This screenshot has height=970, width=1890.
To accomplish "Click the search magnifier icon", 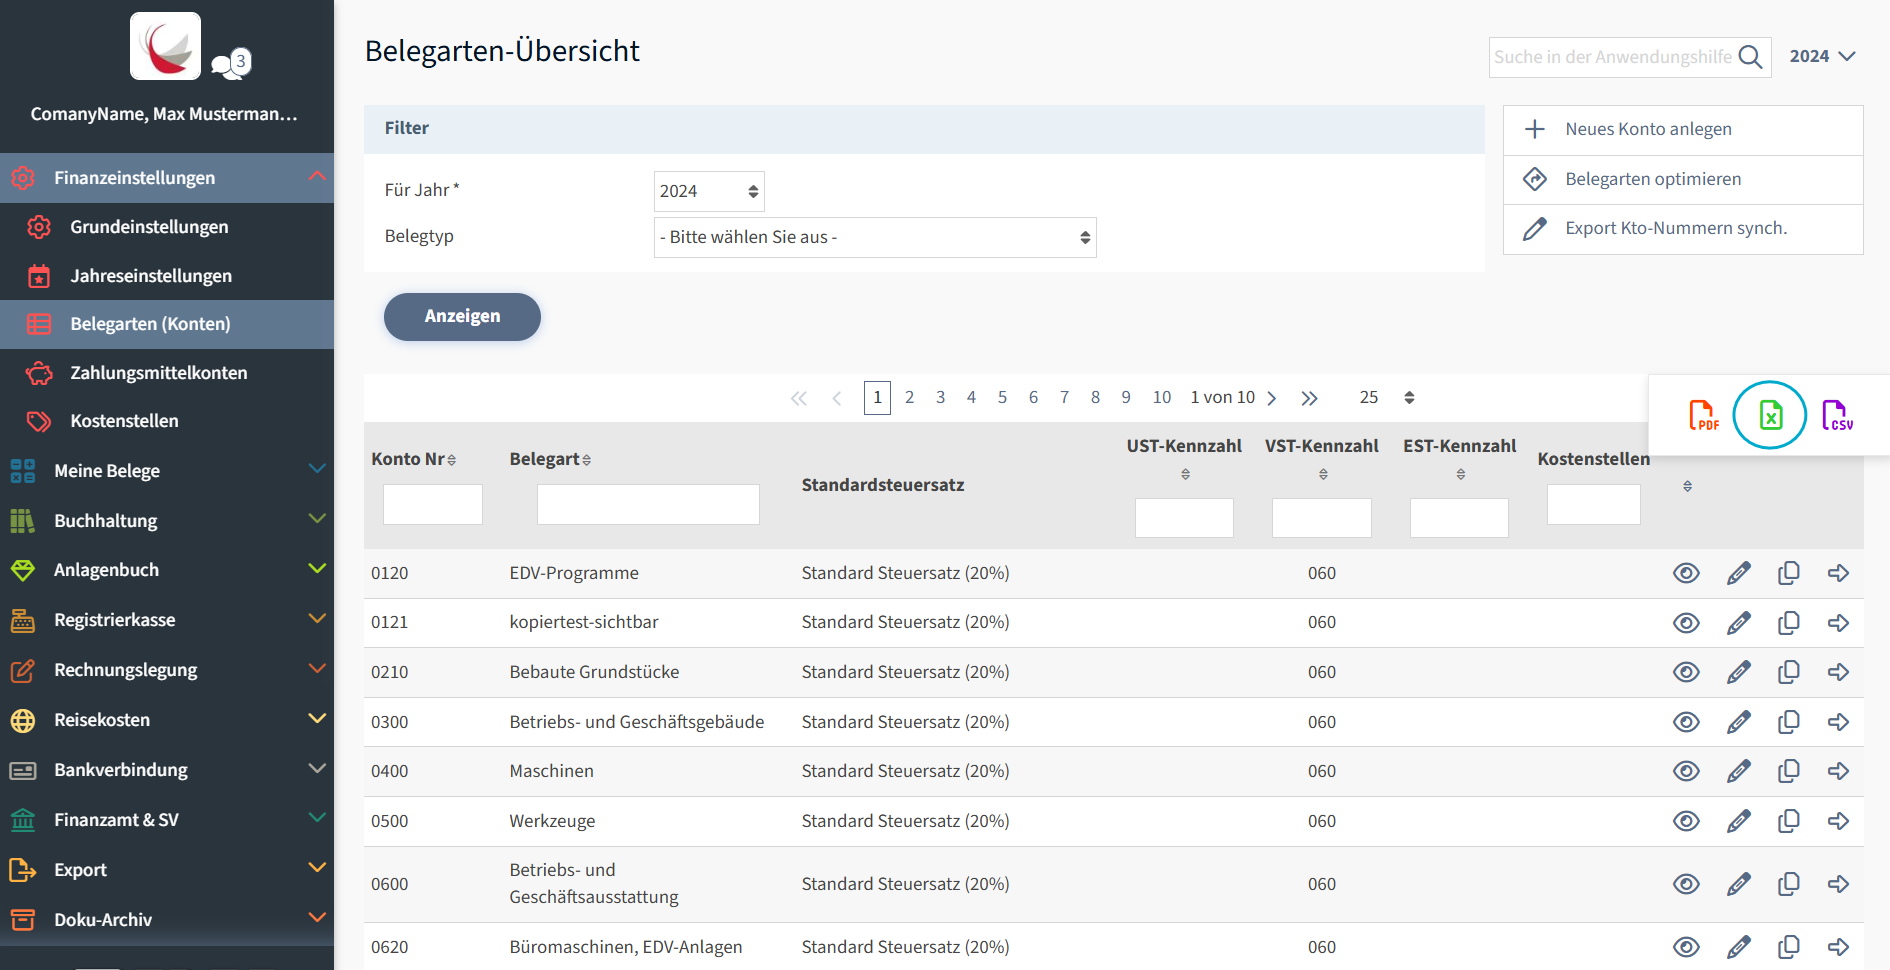I will coord(1750,57).
